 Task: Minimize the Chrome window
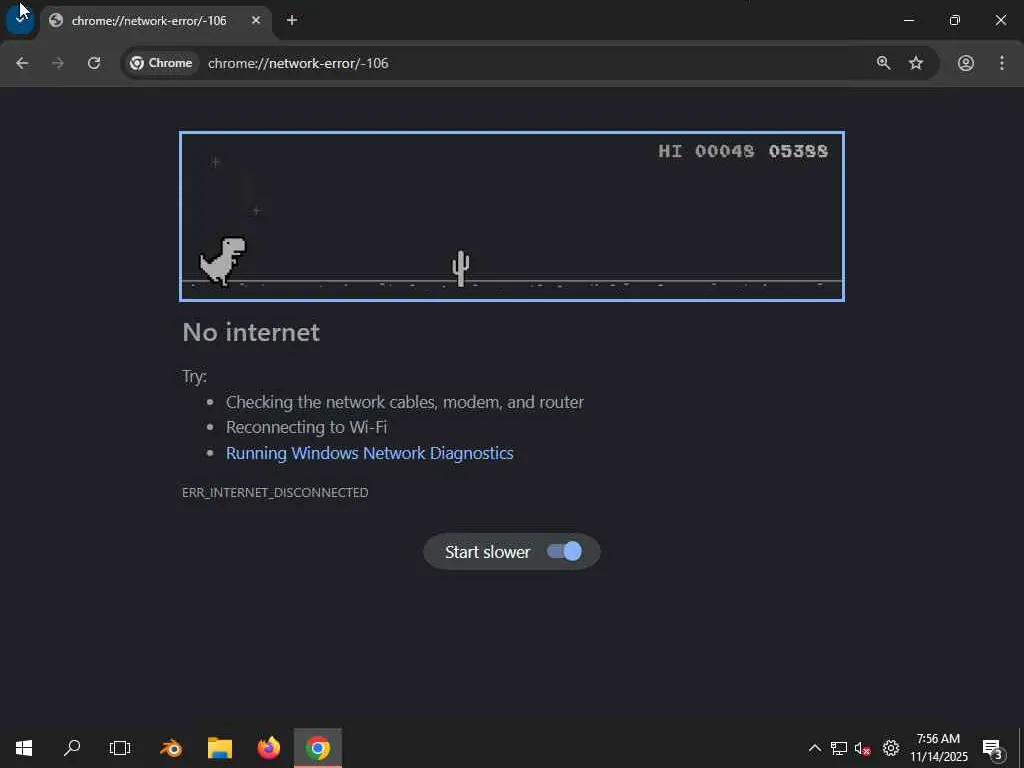[908, 20]
